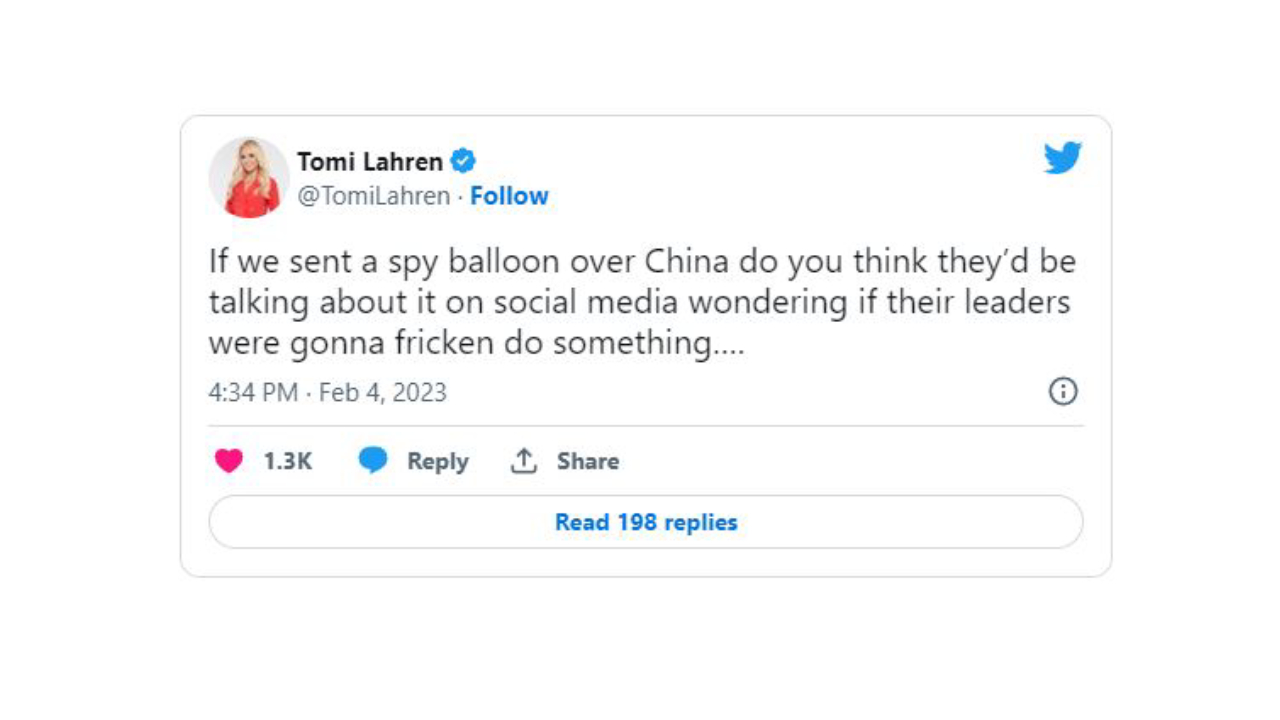Click the Reply text label

click(437, 461)
